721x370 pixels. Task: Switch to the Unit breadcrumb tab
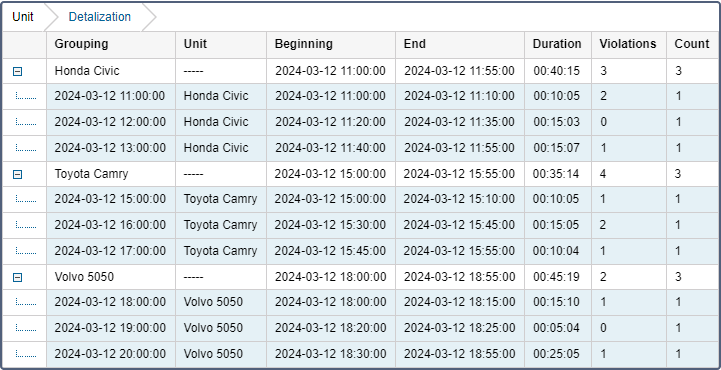(x=23, y=17)
